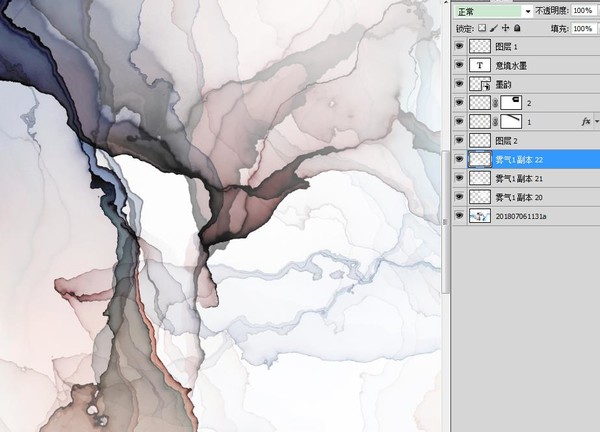Click the 不透明度 opacity label
Image resolution: width=600 pixels, height=432 pixels.
point(552,11)
